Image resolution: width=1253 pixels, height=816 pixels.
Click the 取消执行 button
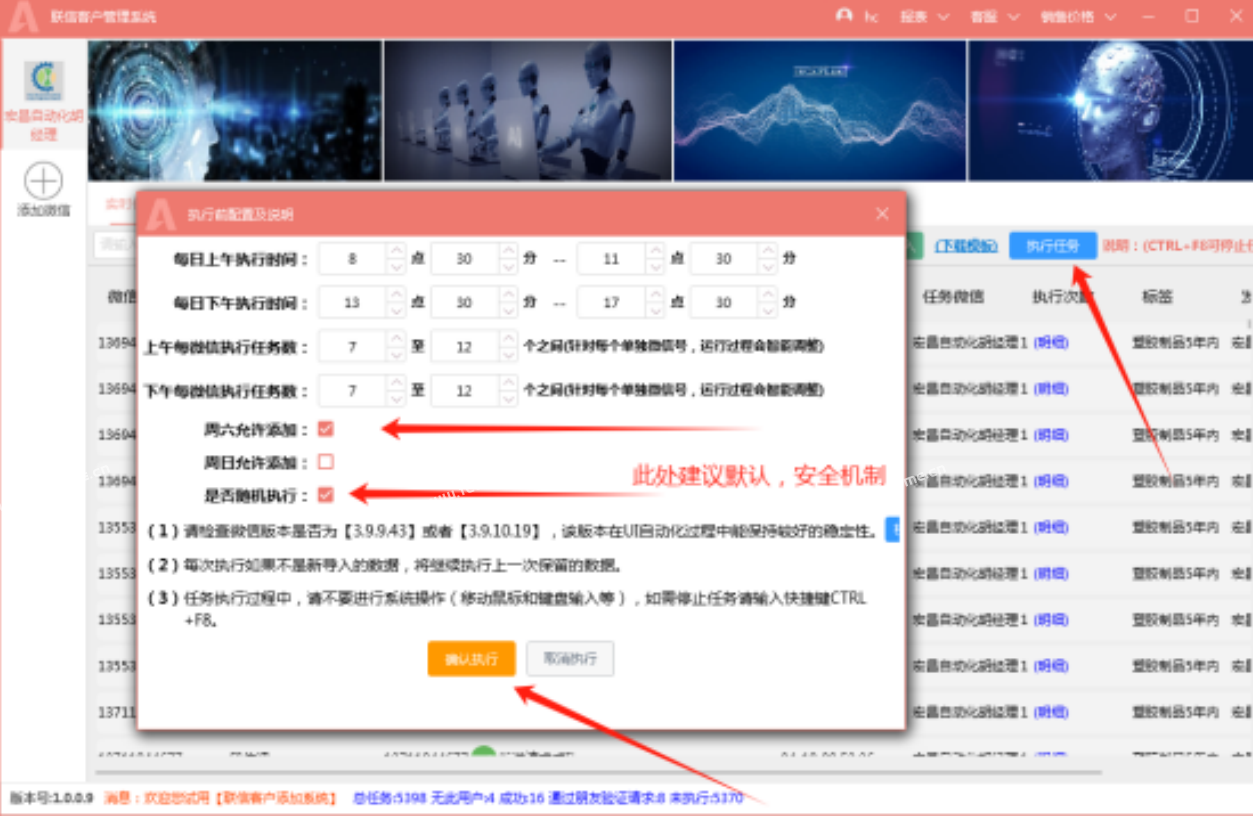pyautogui.click(x=570, y=659)
